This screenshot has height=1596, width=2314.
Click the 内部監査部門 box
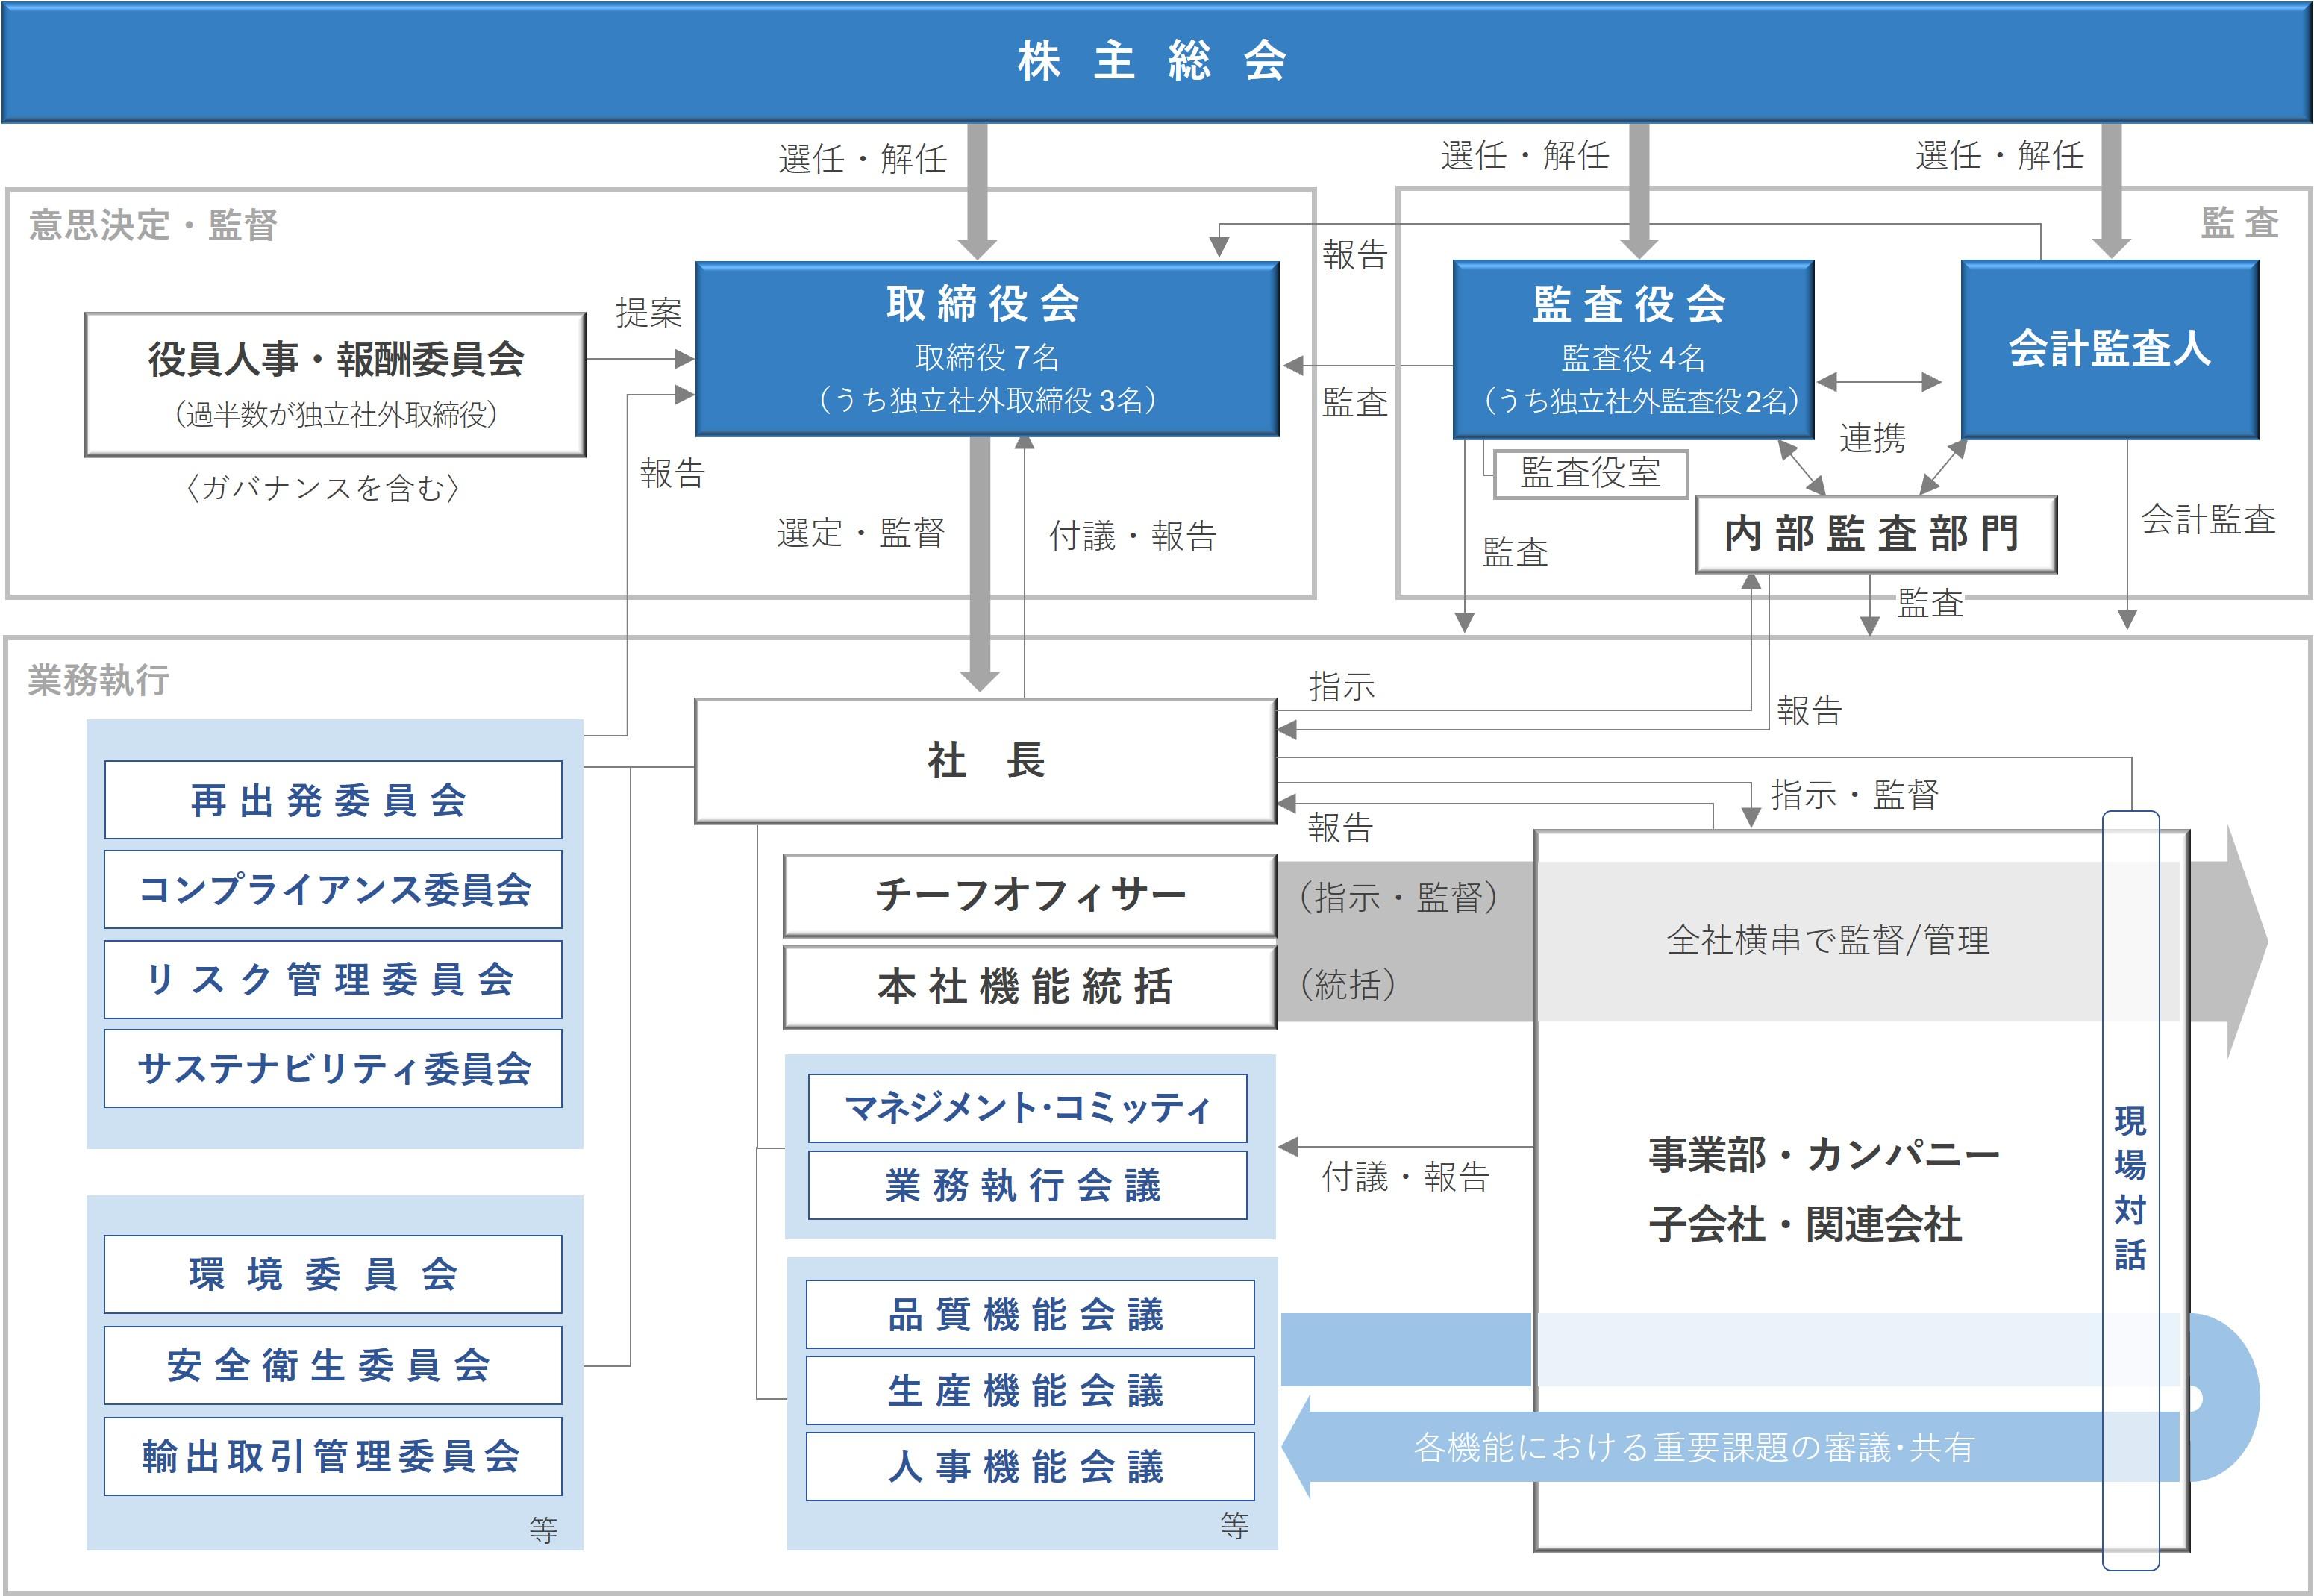(x=1875, y=534)
